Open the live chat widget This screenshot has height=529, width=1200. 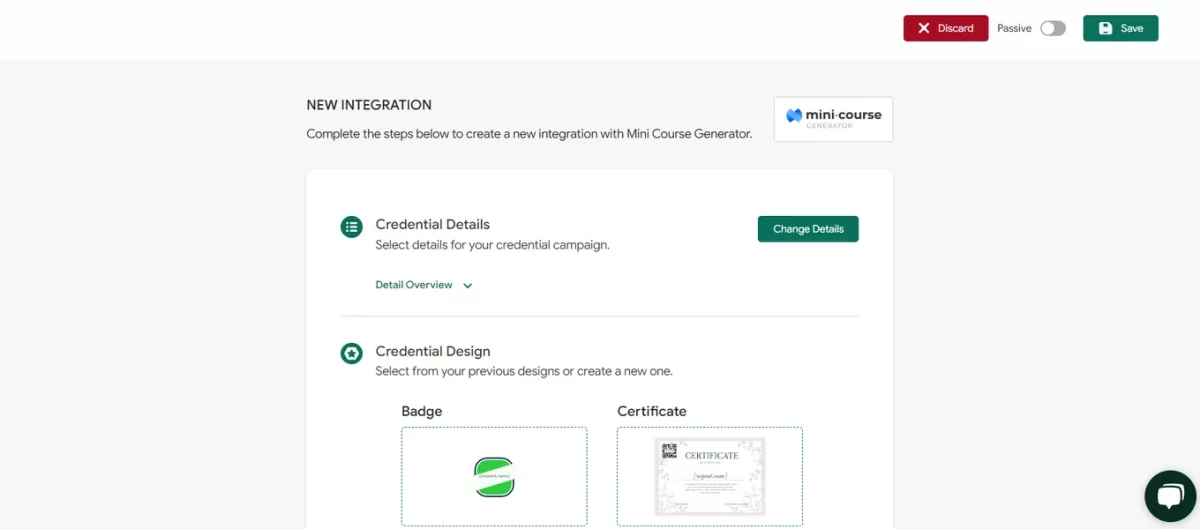click(x=1170, y=496)
